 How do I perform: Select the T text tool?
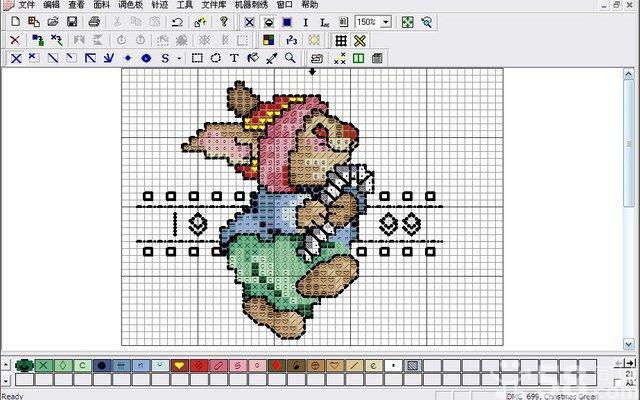(x=234, y=58)
